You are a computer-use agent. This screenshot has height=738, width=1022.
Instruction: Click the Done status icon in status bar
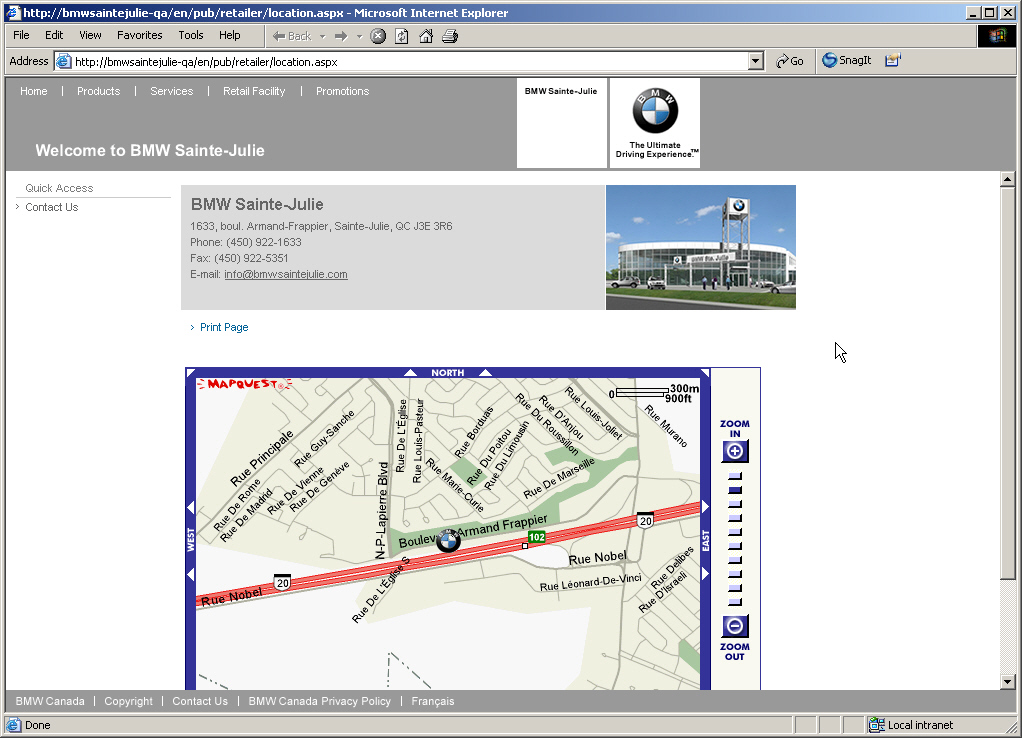[x=14, y=724]
